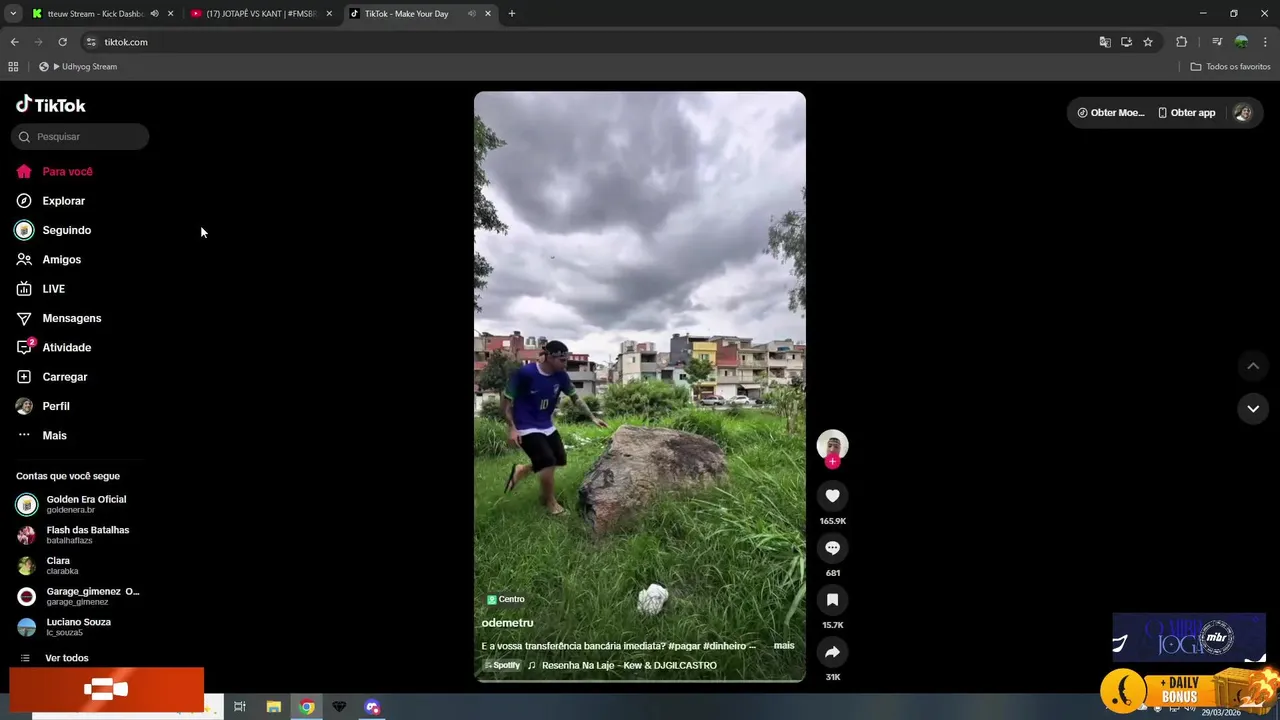
Task: Close the JOTAPÊ VS KANT tab
Action: pyautogui.click(x=329, y=14)
